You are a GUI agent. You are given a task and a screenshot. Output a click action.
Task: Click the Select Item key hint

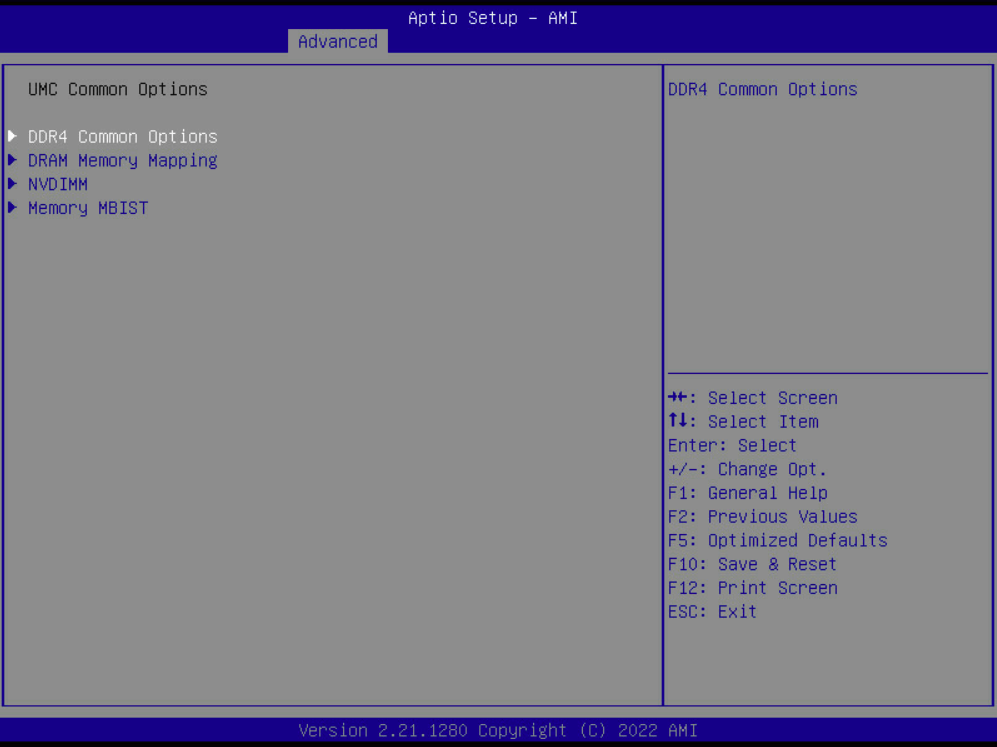pos(743,421)
